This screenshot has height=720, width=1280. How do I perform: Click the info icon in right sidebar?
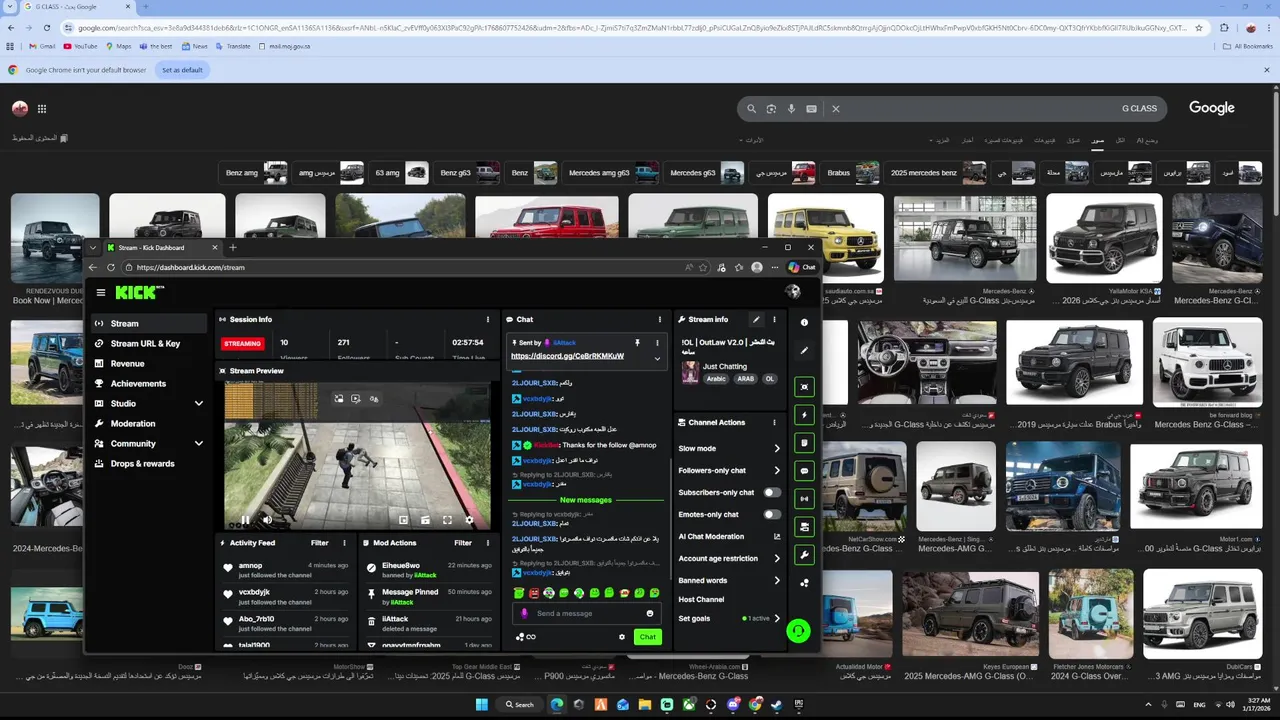click(804, 323)
